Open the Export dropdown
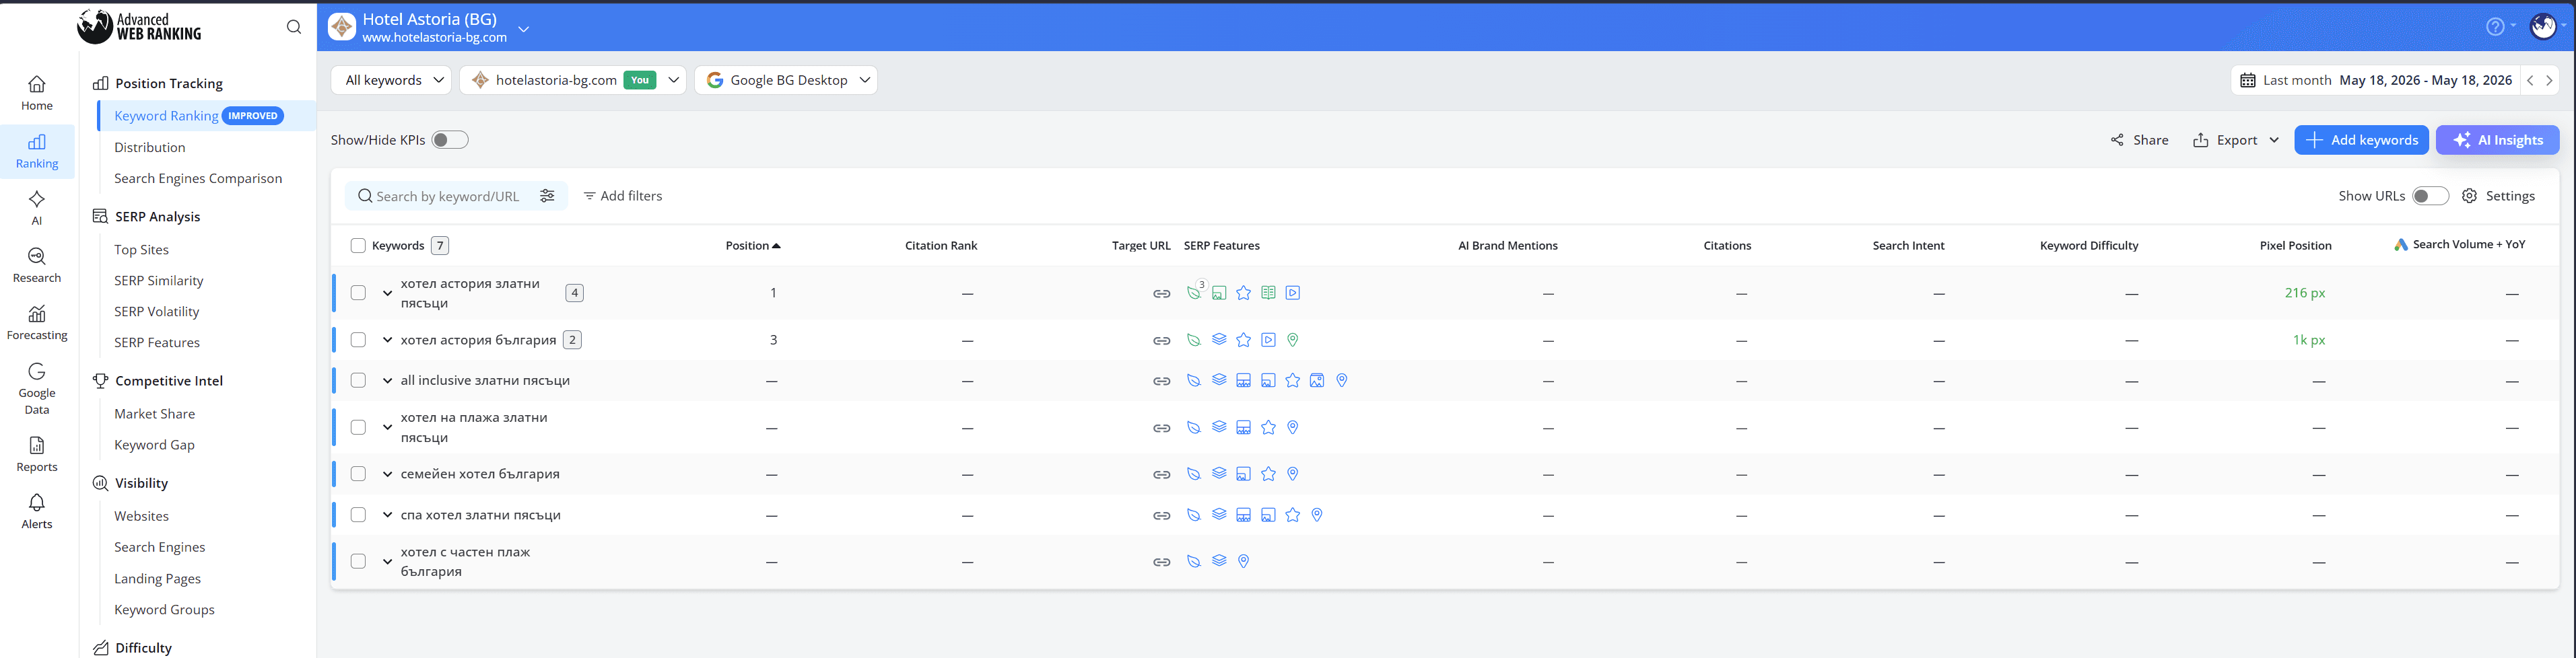 (2236, 140)
